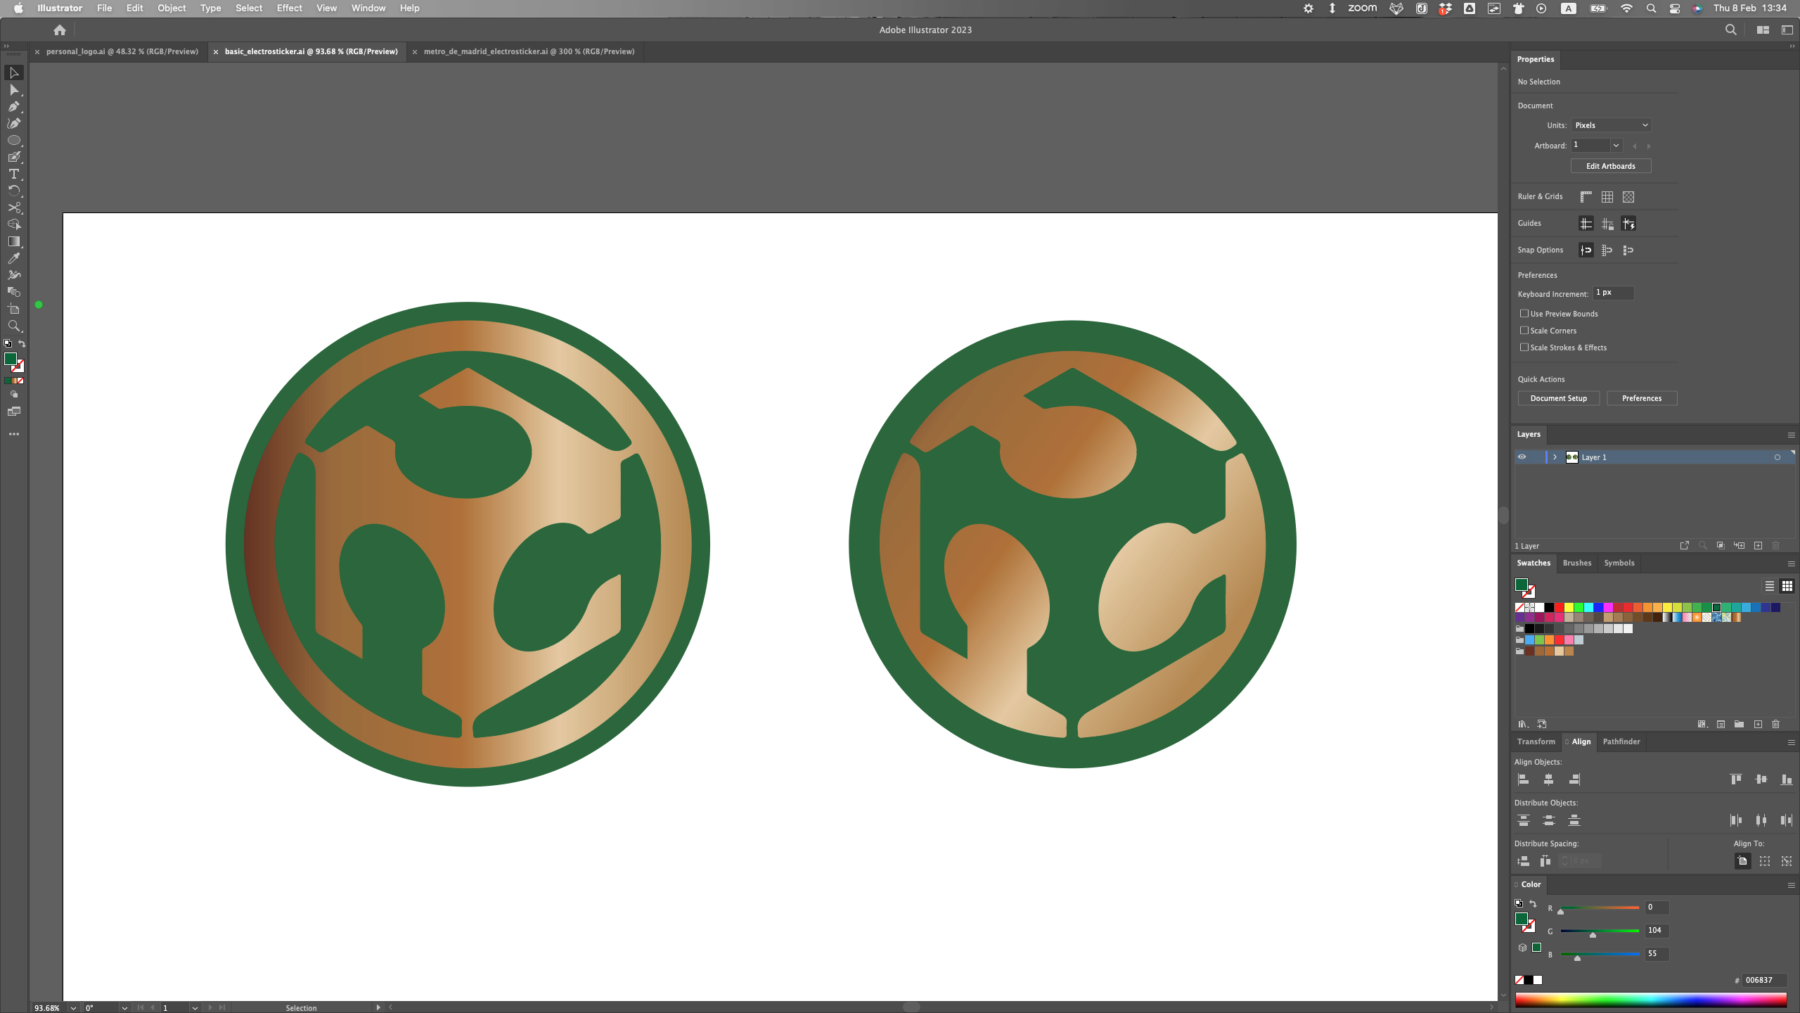Create new layer in Layers panel

point(1758,546)
